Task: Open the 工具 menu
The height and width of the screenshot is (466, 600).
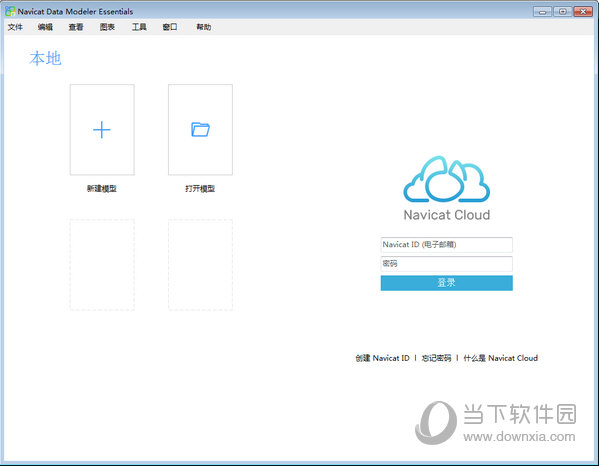Action: [x=139, y=27]
